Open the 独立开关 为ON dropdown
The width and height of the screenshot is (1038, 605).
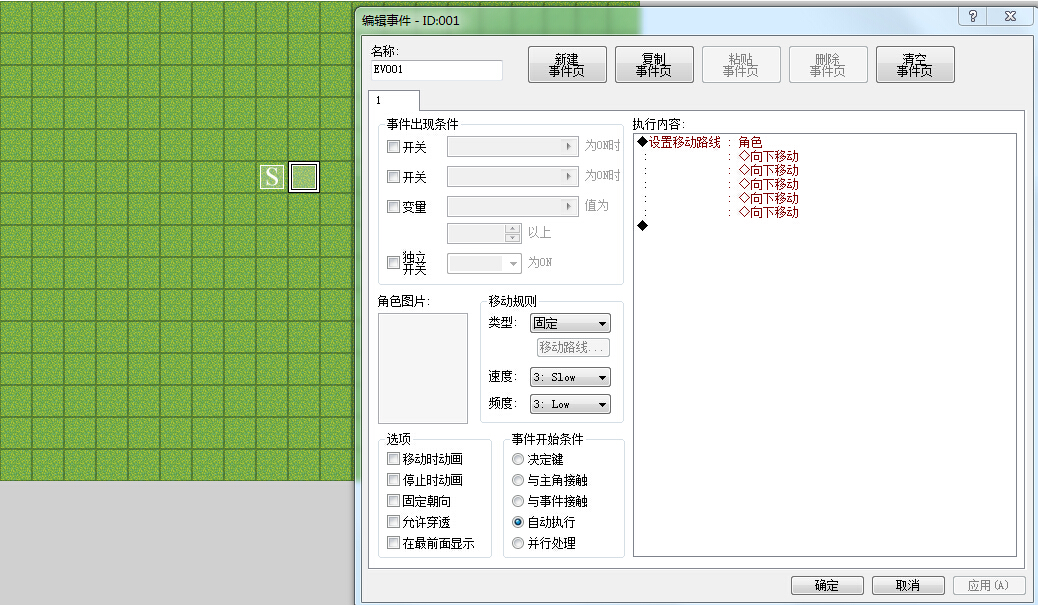pyautogui.click(x=485, y=263)
